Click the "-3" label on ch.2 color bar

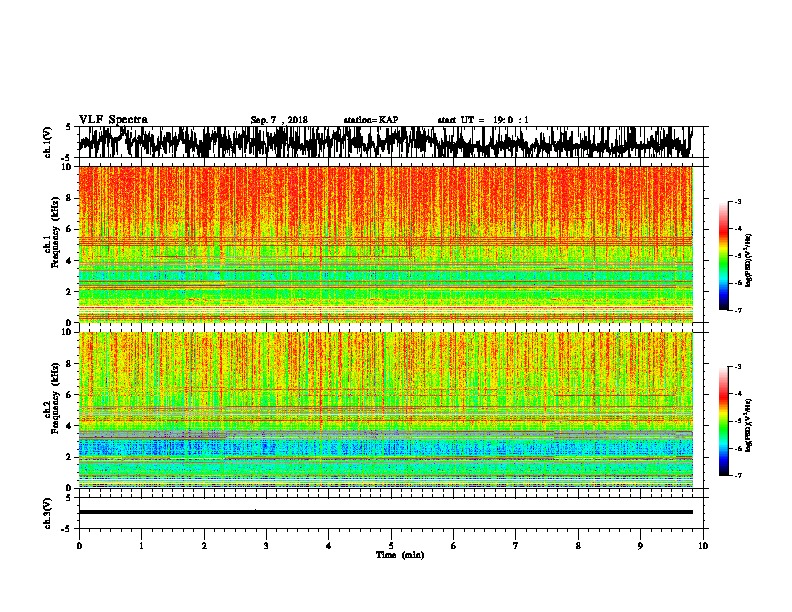pyautogui.click(x=737, y=367)
